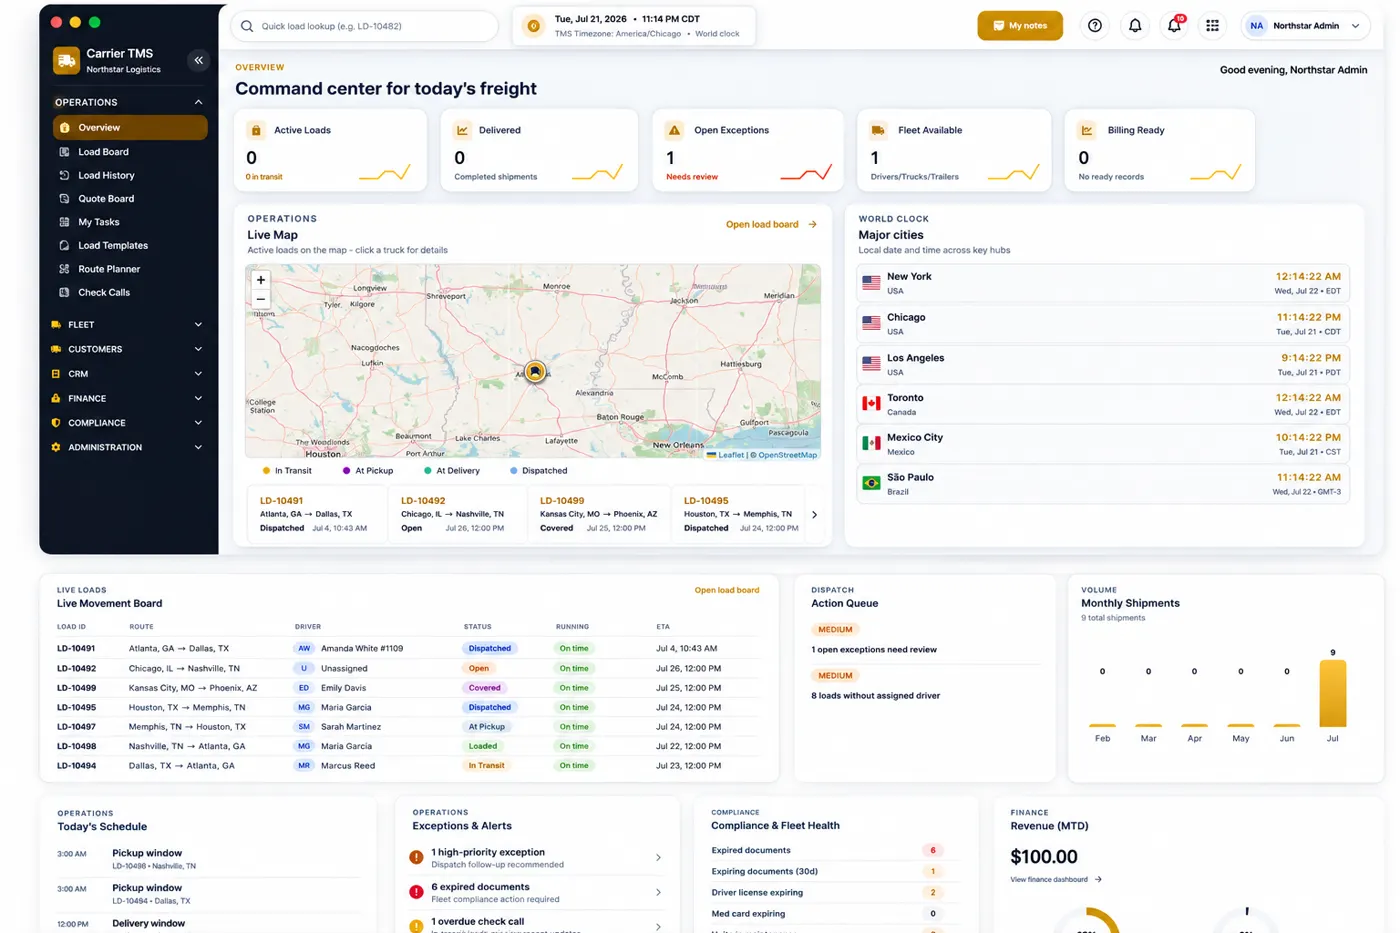Click driver Emily Davis in the board
Image resolution: width=1400 pixels, height=933 pixels.
click(343, 688)
